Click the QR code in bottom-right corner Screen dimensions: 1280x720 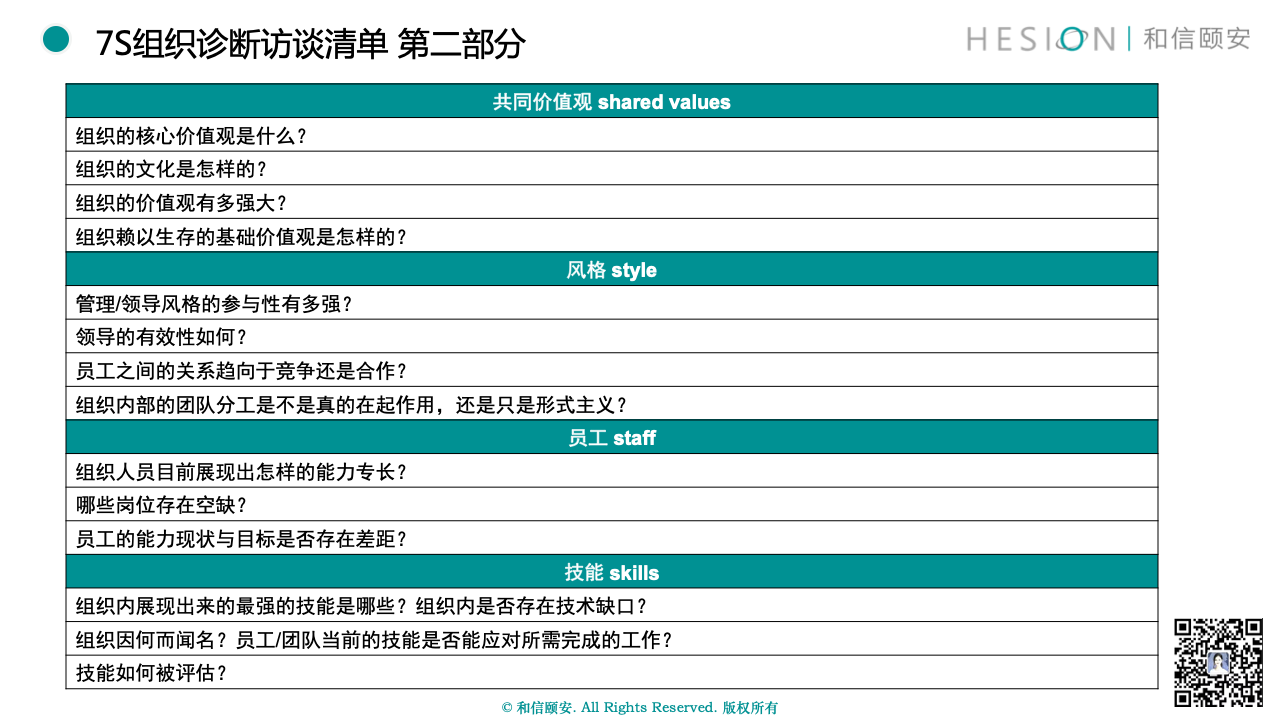point(1218,662)
